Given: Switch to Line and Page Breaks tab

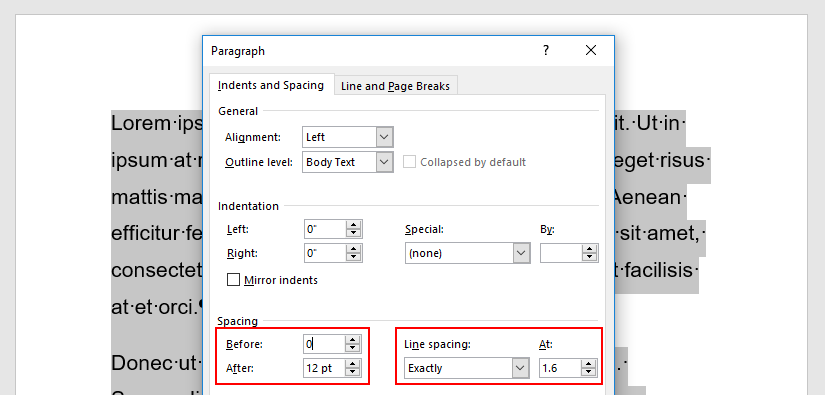Looking at the screenshot, I should 396,86.
